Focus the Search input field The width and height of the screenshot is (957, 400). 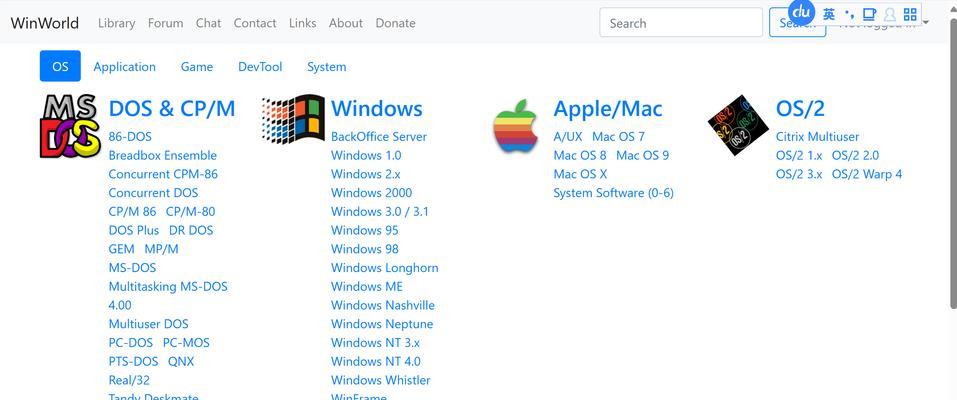[681, 23]
